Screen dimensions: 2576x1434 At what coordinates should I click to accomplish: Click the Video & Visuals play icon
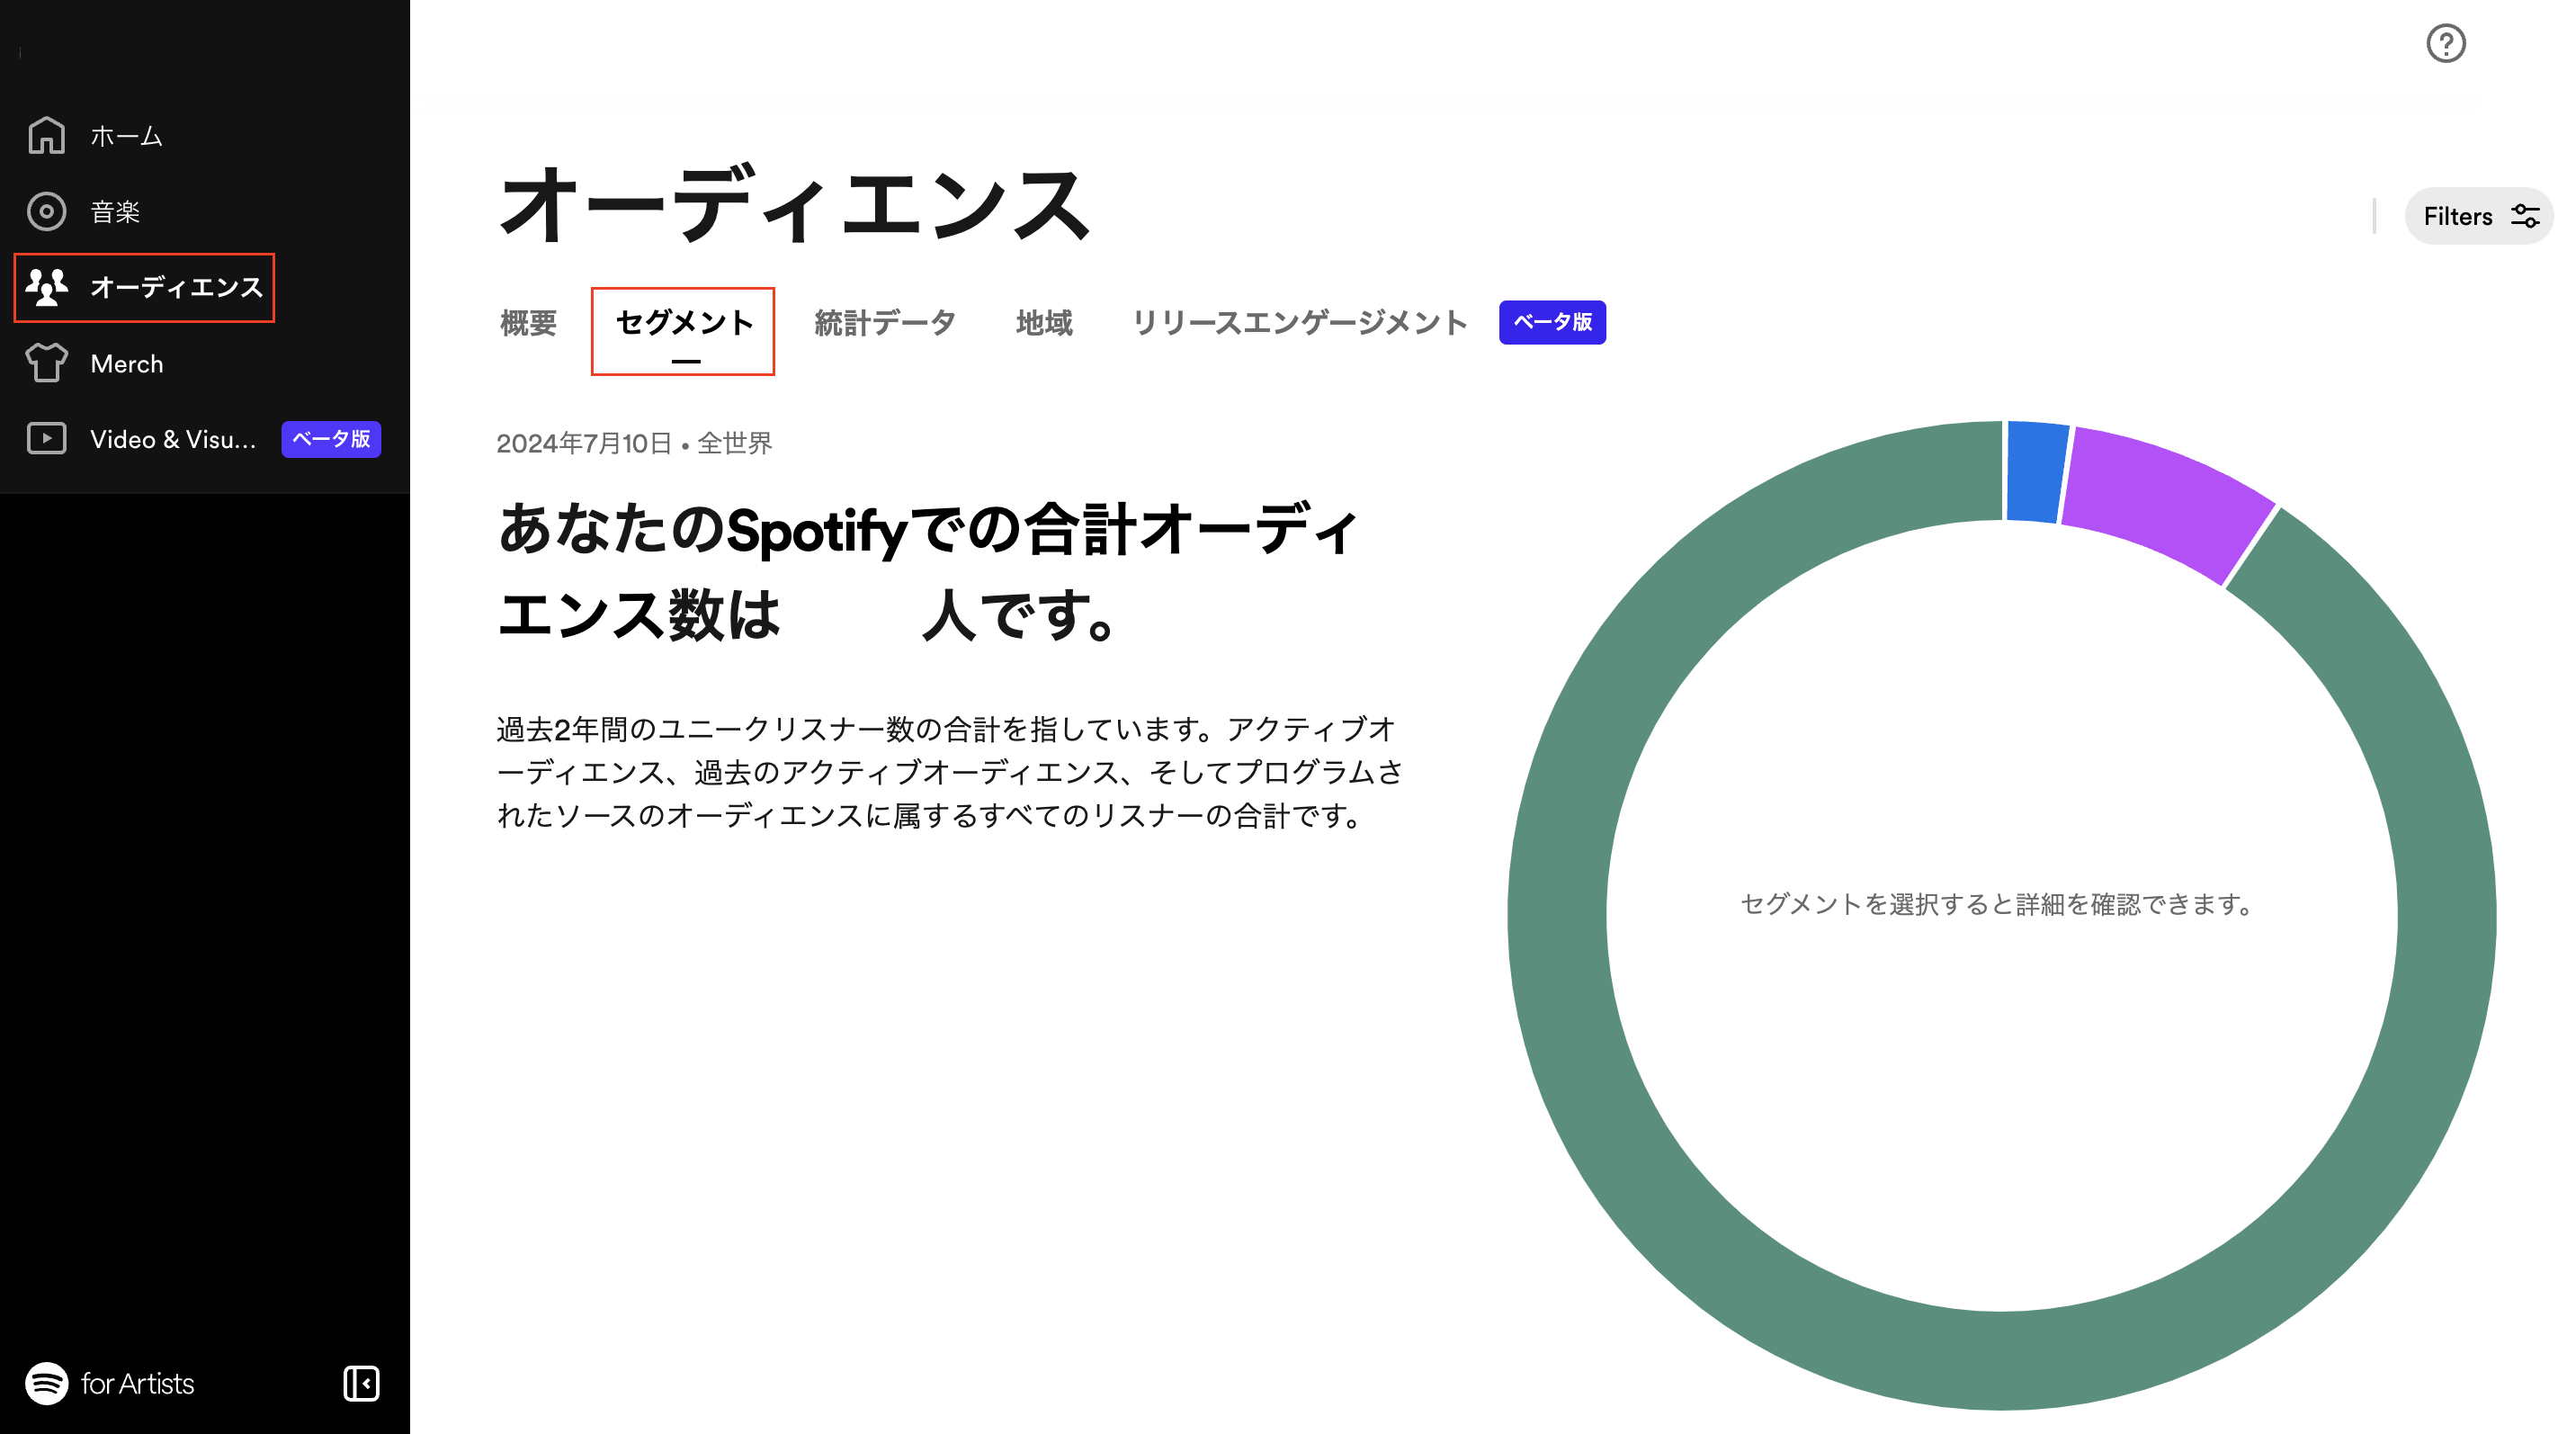pos(46,439)
